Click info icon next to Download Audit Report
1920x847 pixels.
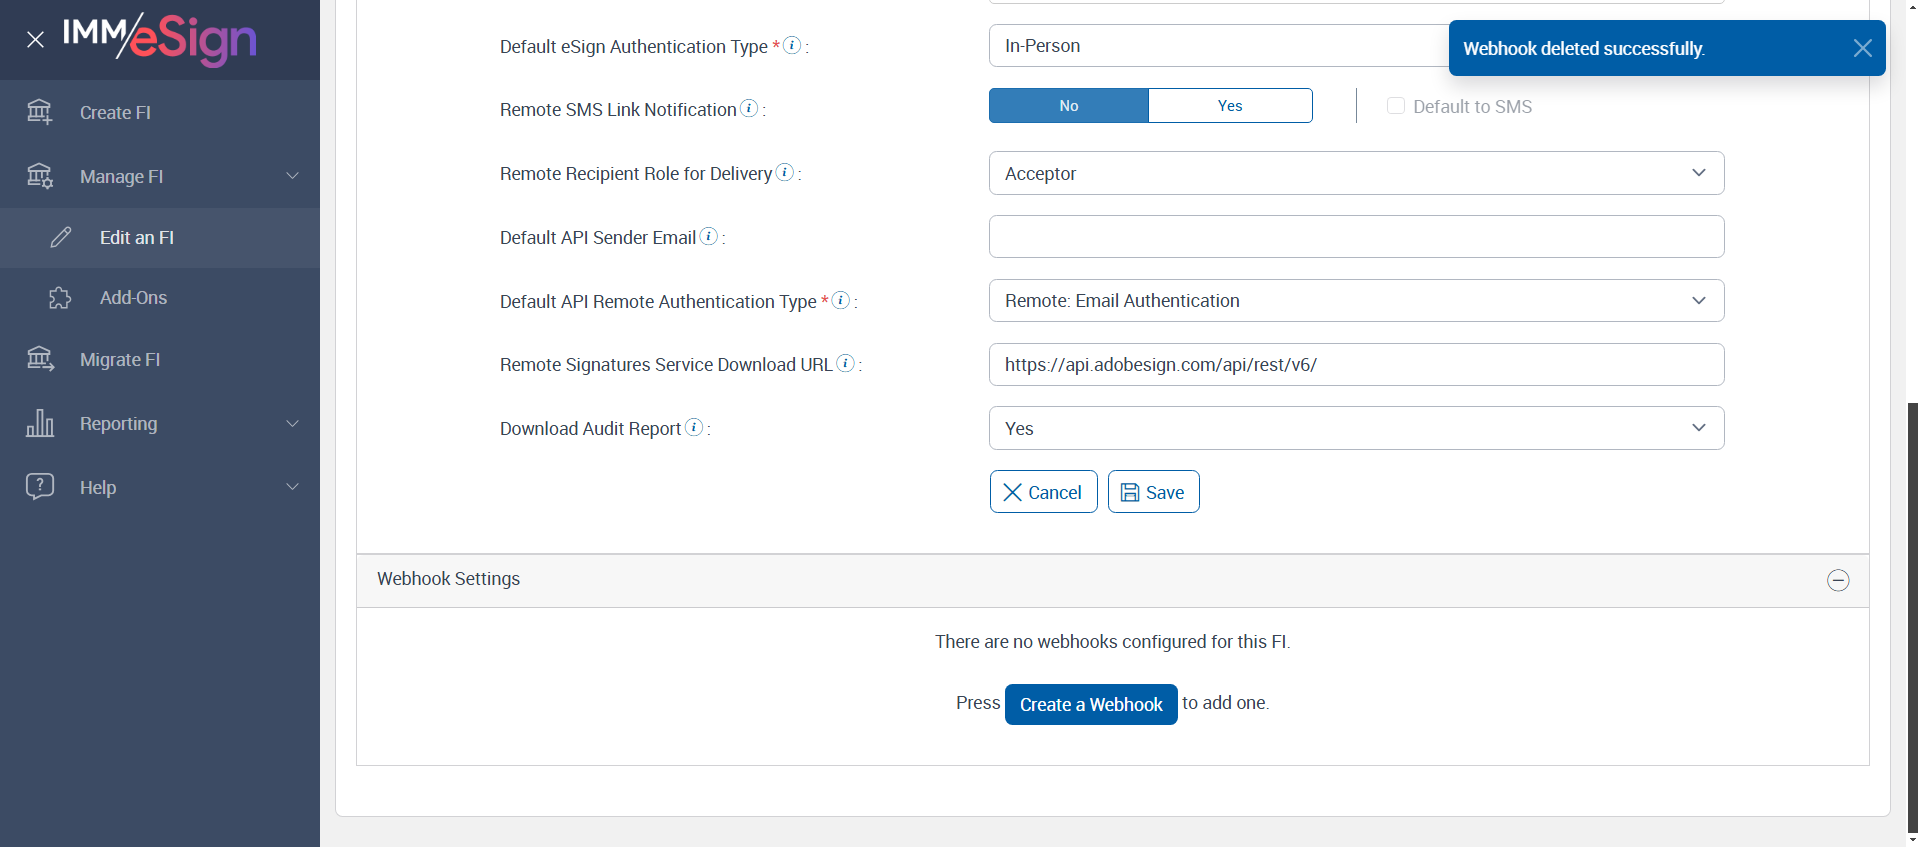694,428
